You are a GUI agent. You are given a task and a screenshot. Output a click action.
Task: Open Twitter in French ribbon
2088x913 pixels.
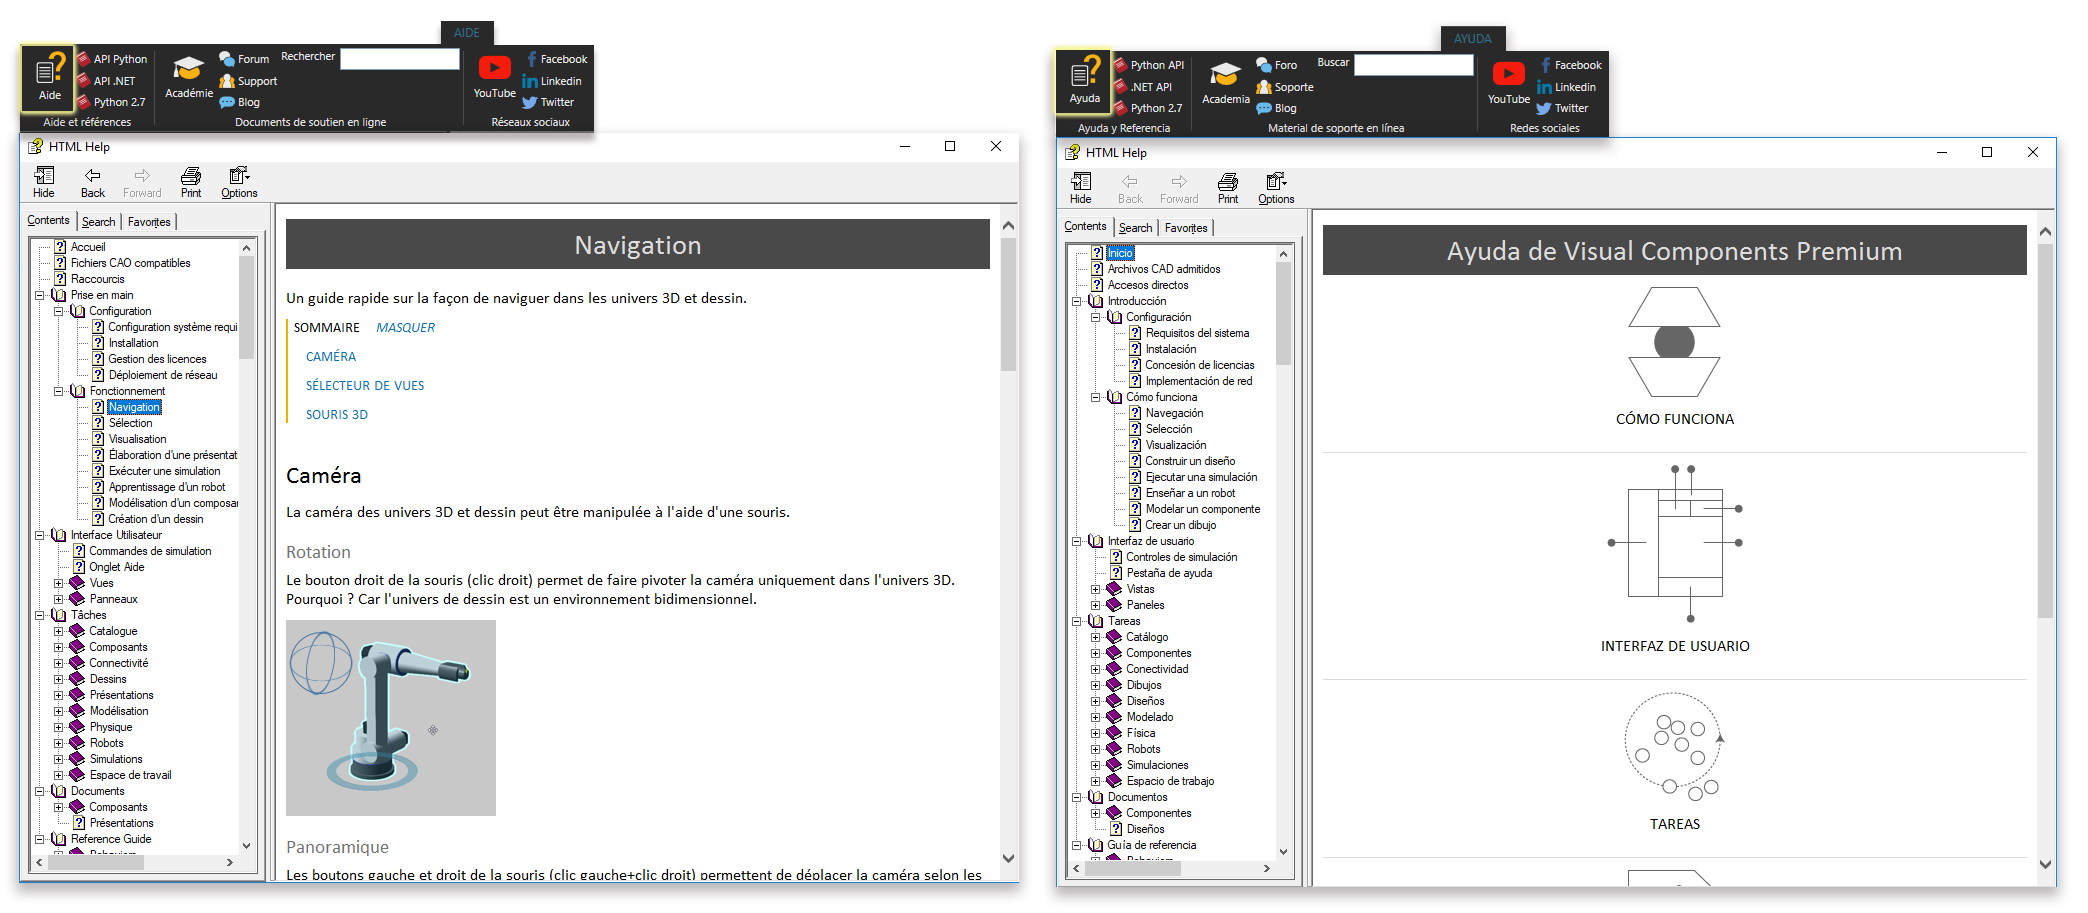tap(548, 102)
